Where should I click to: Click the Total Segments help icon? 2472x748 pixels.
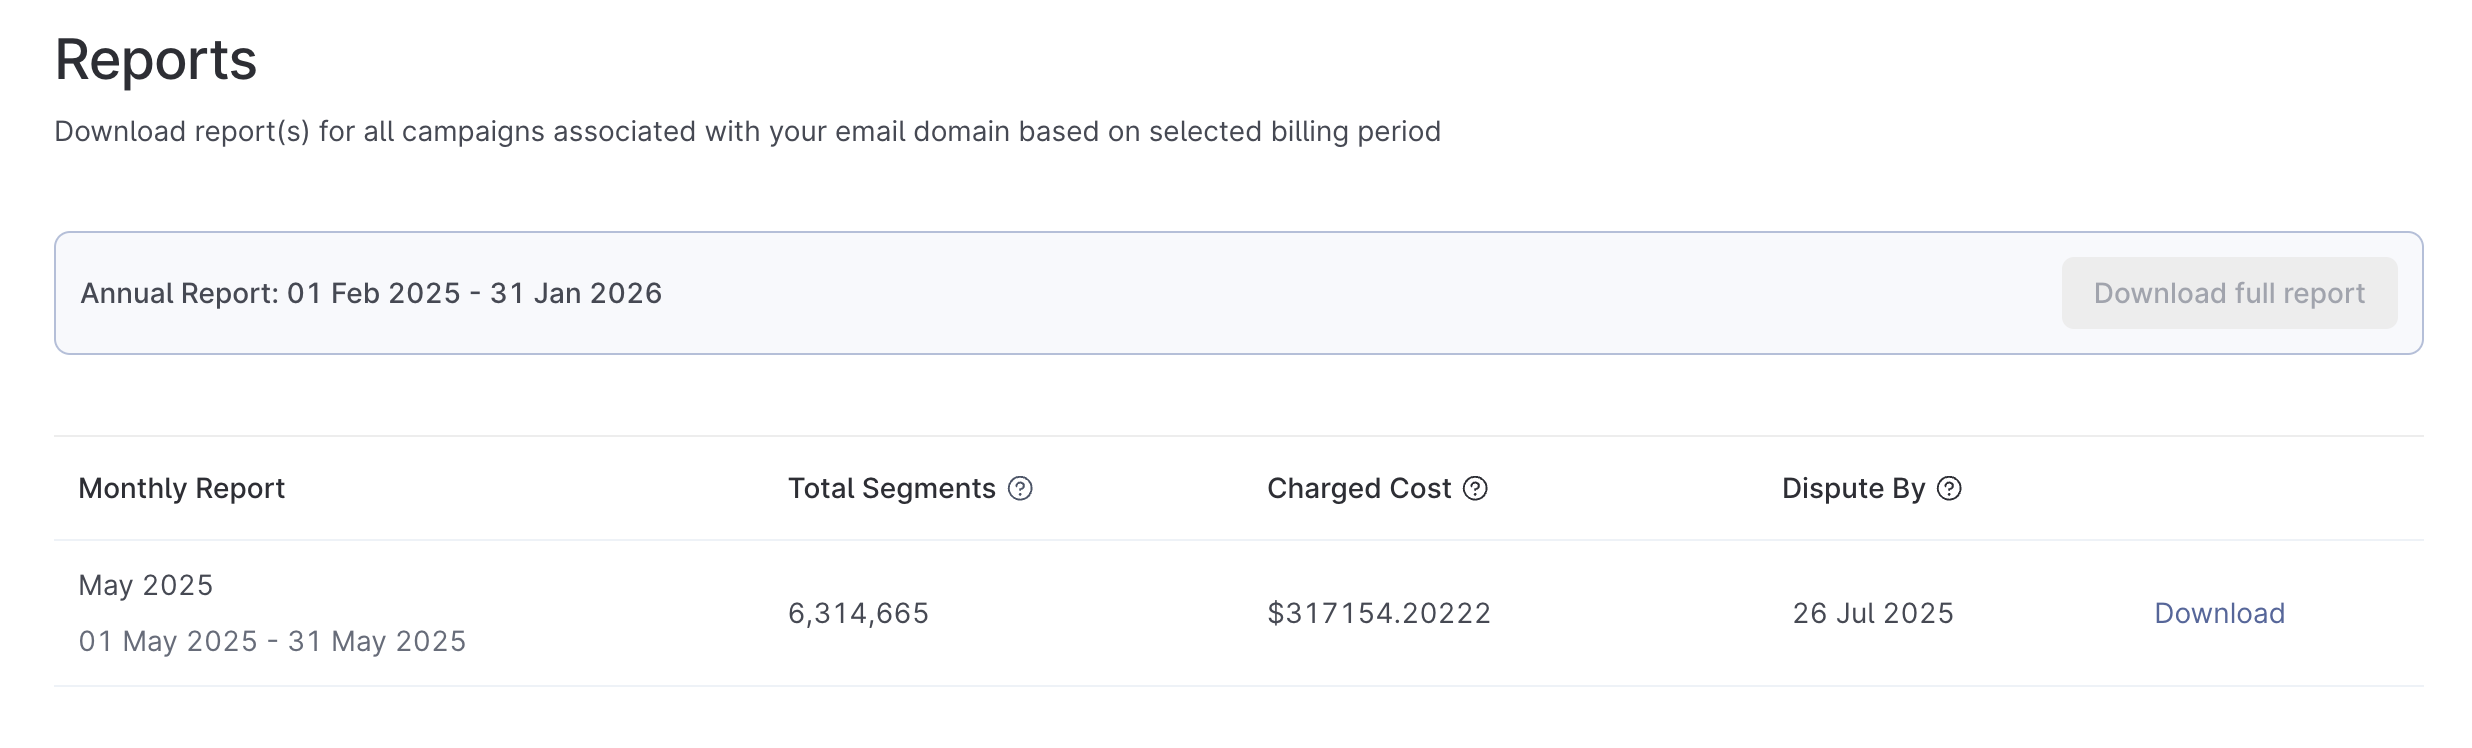[1020, 488]
